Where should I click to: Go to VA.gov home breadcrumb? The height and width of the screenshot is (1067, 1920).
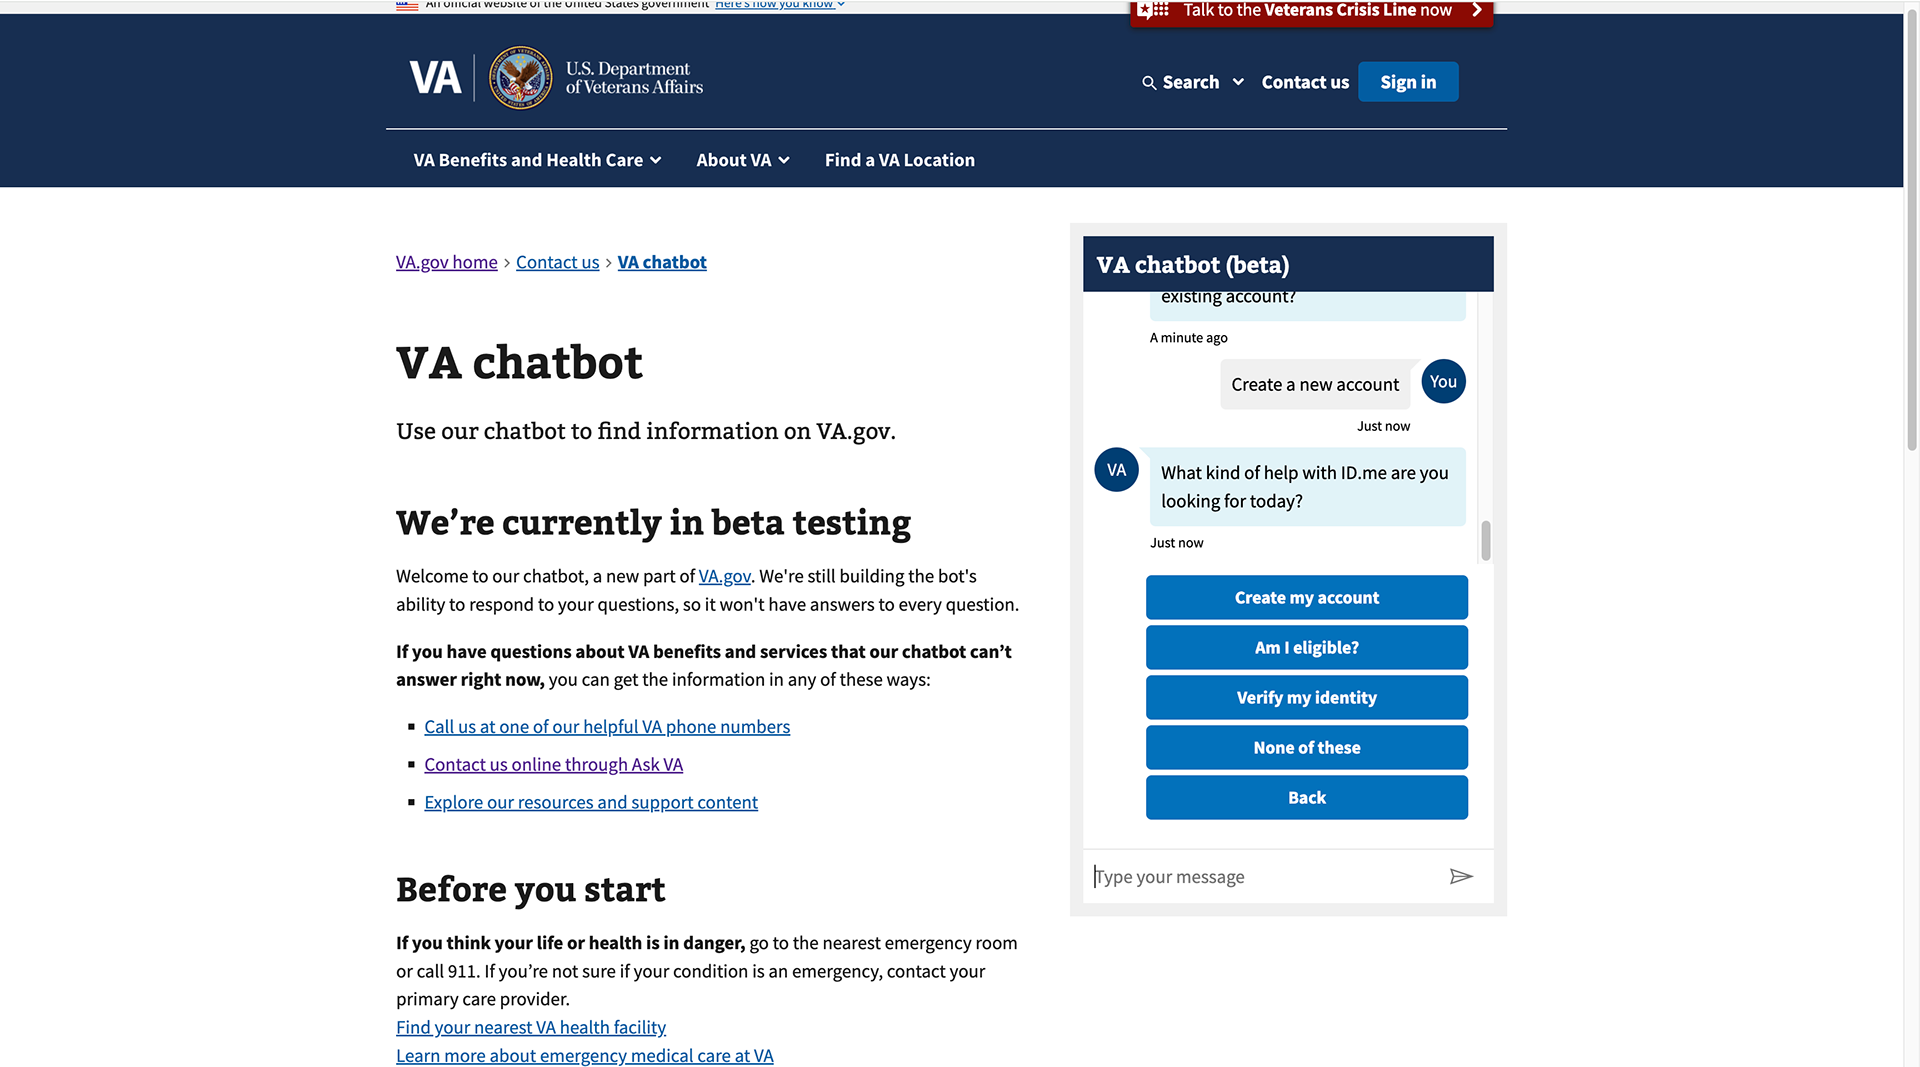click(446, 262)
